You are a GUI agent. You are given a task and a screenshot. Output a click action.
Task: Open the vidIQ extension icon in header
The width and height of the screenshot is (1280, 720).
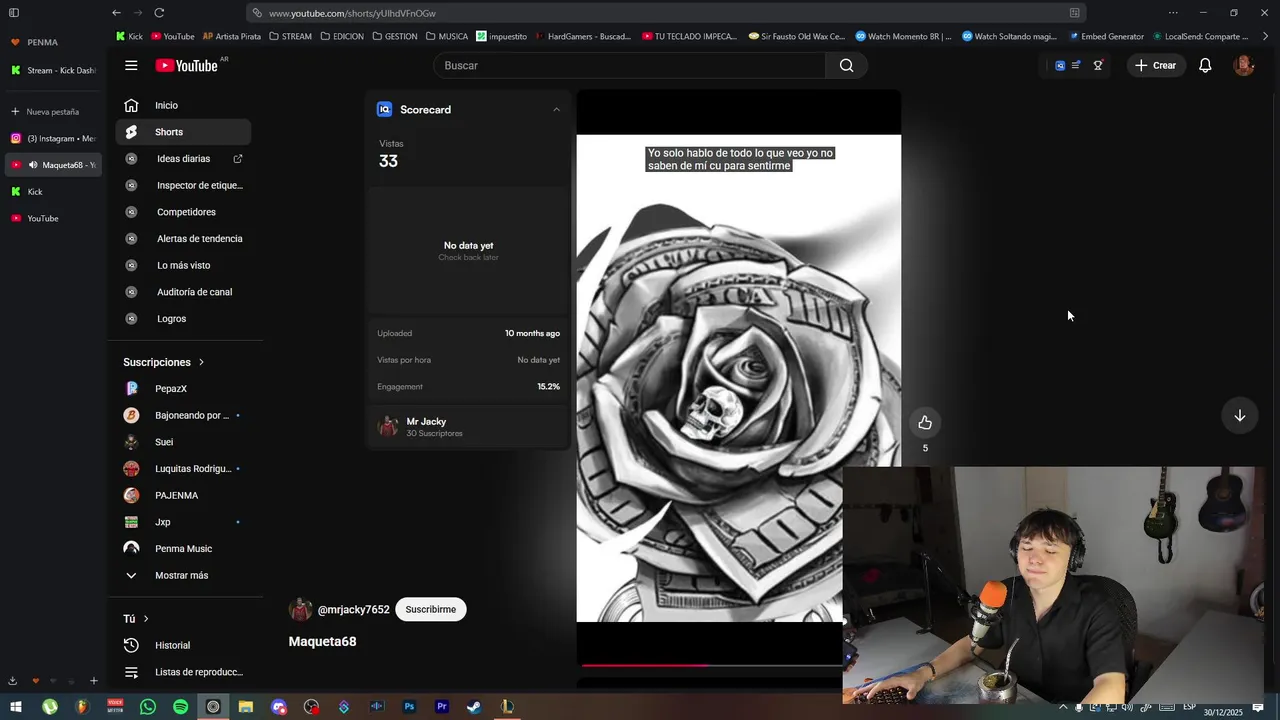click(x=1060, y=65)
